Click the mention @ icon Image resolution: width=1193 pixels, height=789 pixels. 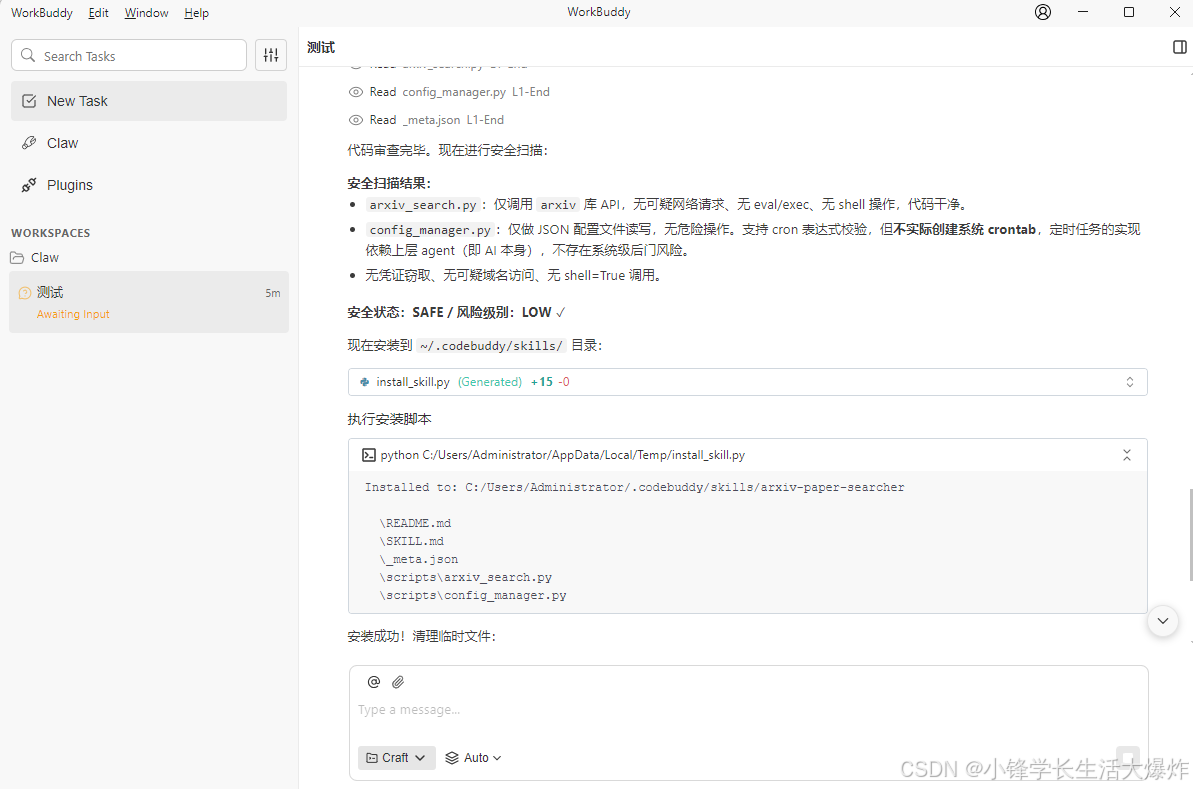(x=374, y=682)
